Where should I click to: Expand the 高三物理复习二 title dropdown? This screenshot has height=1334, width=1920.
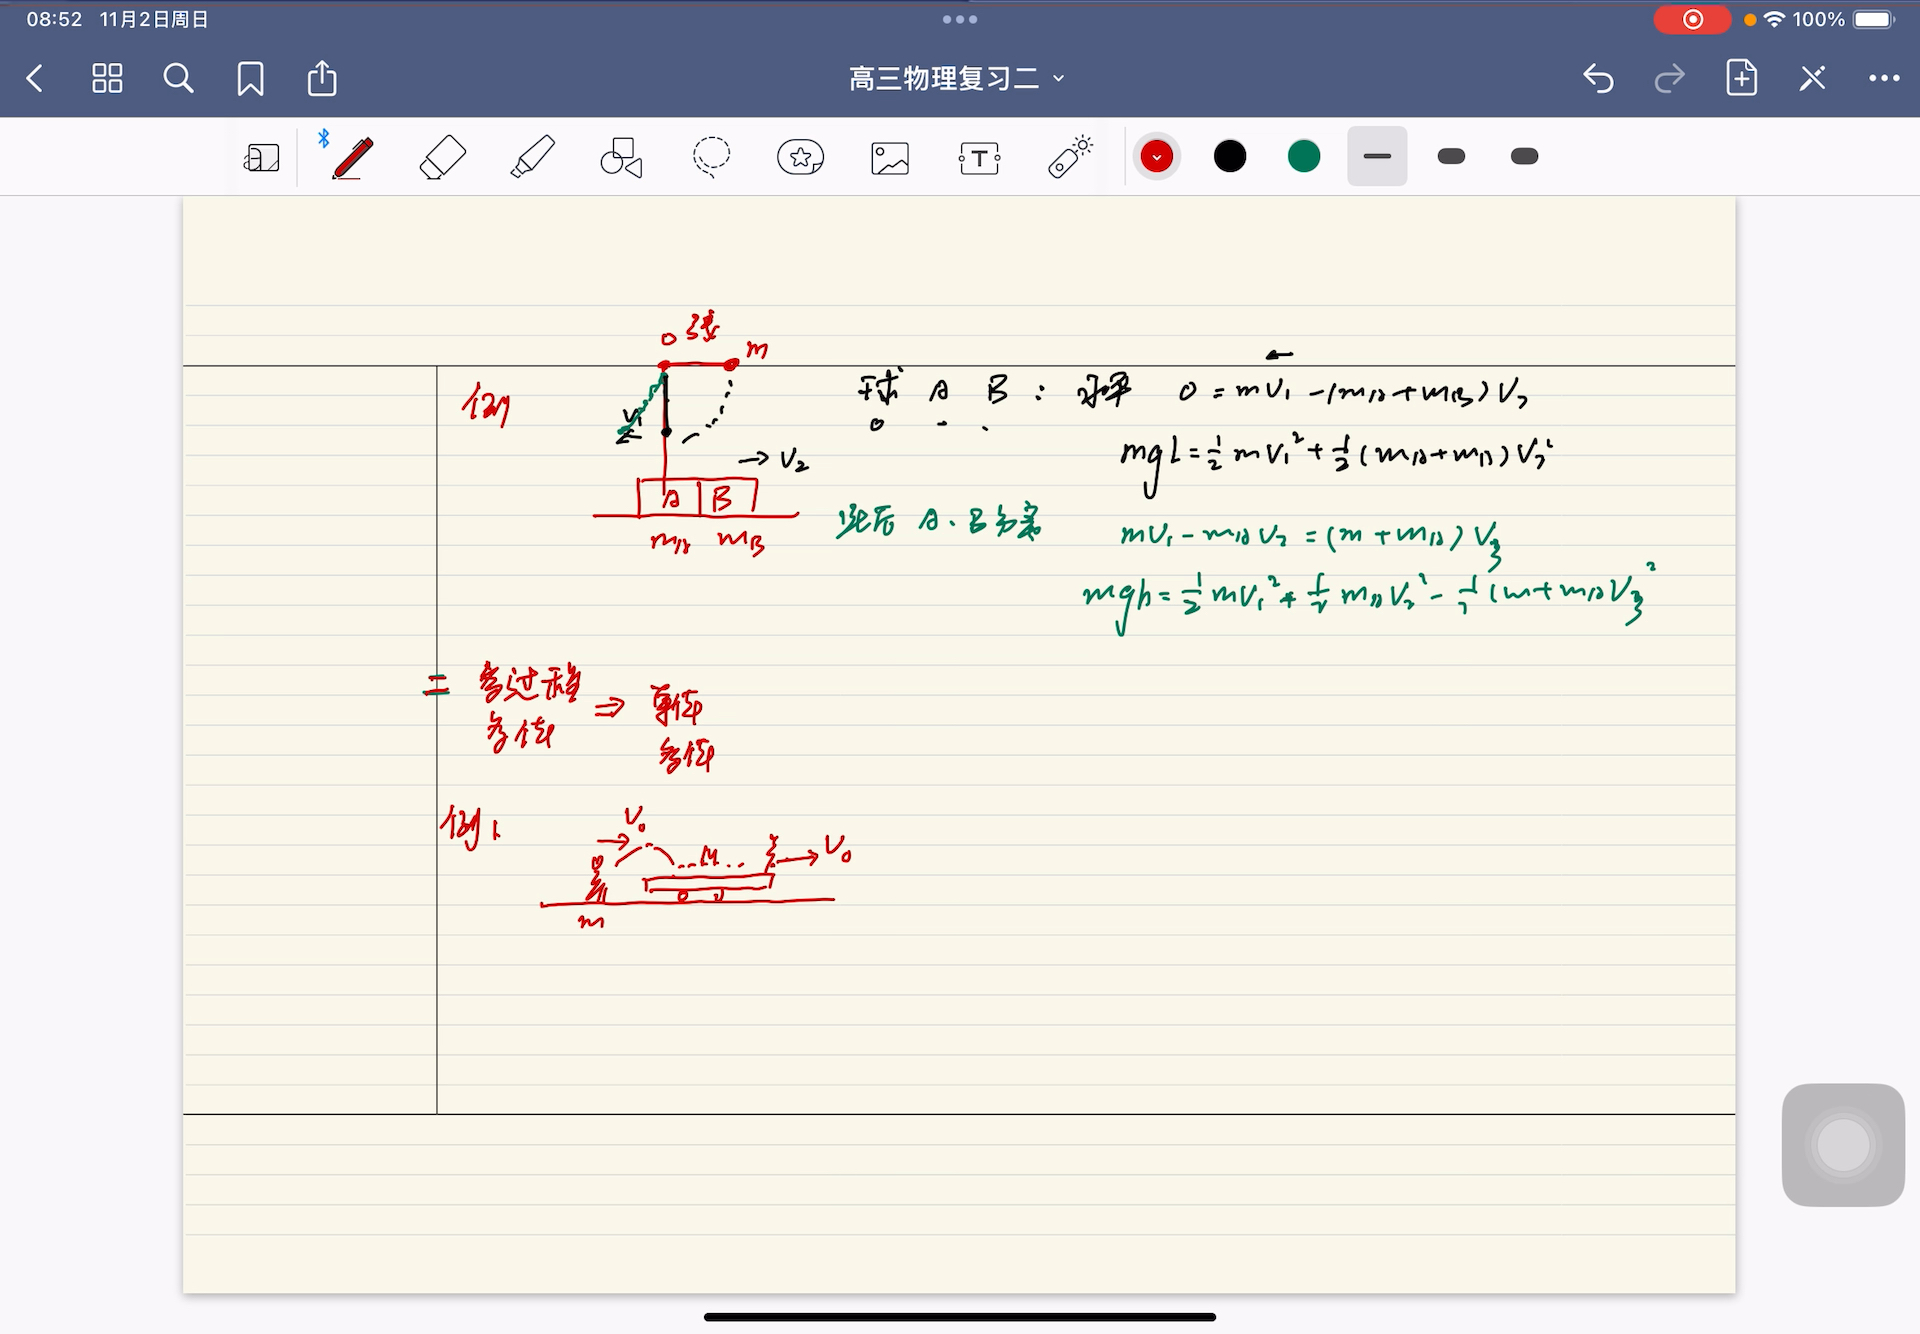(x=957, y=78)
